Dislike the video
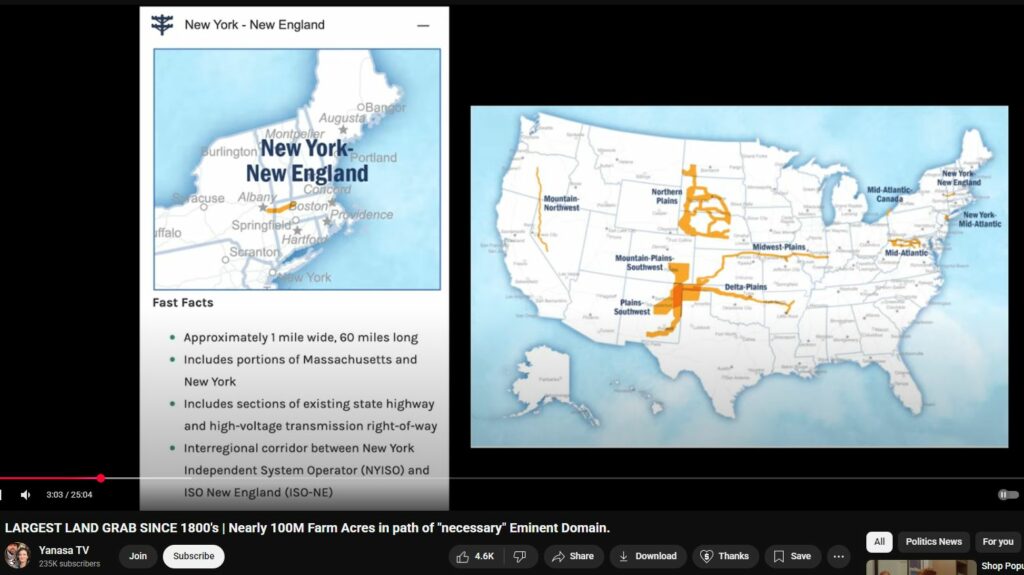Screen dimensions: 1024x575 tap(520, 556)
